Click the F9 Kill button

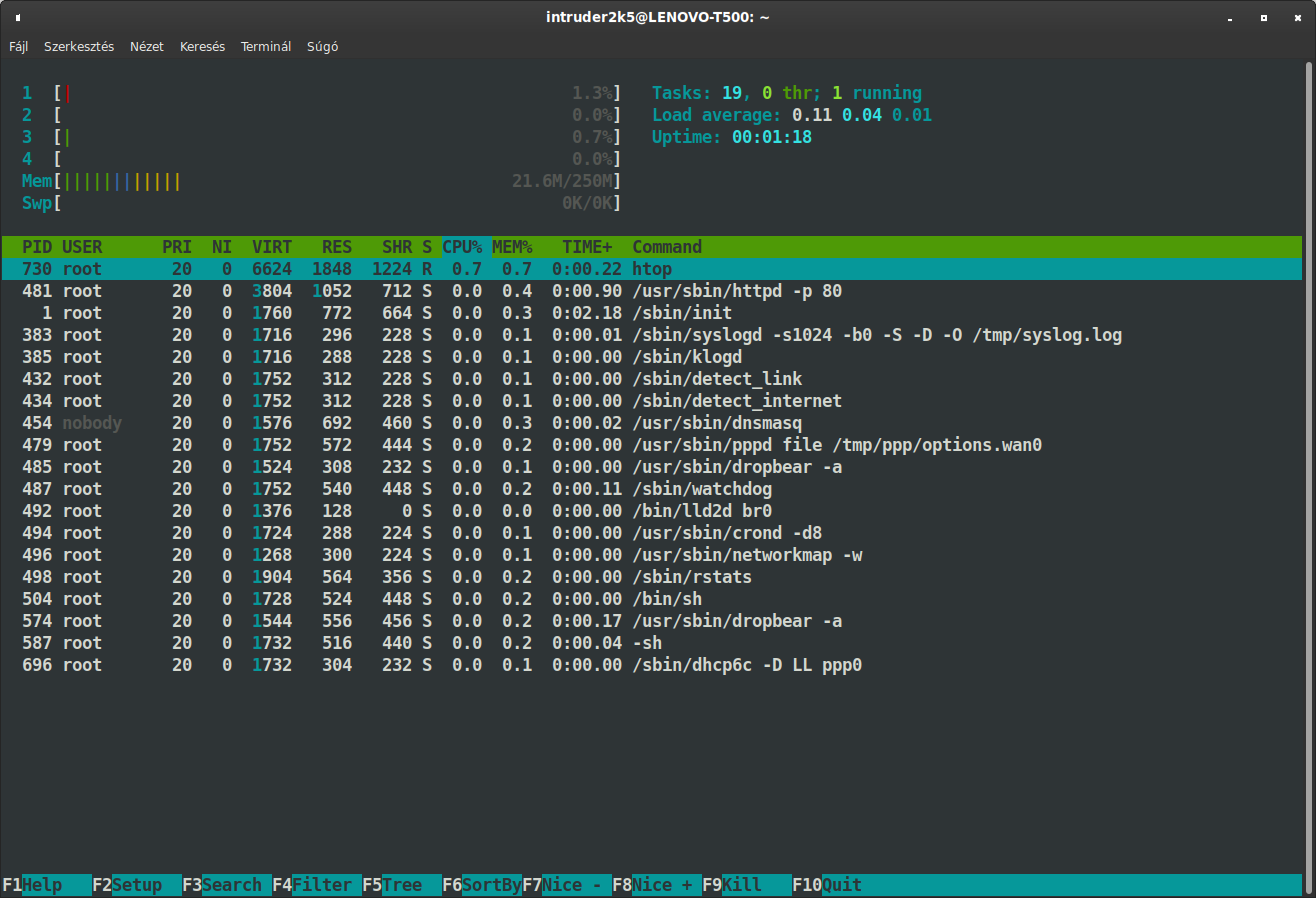tap(747, 885)
